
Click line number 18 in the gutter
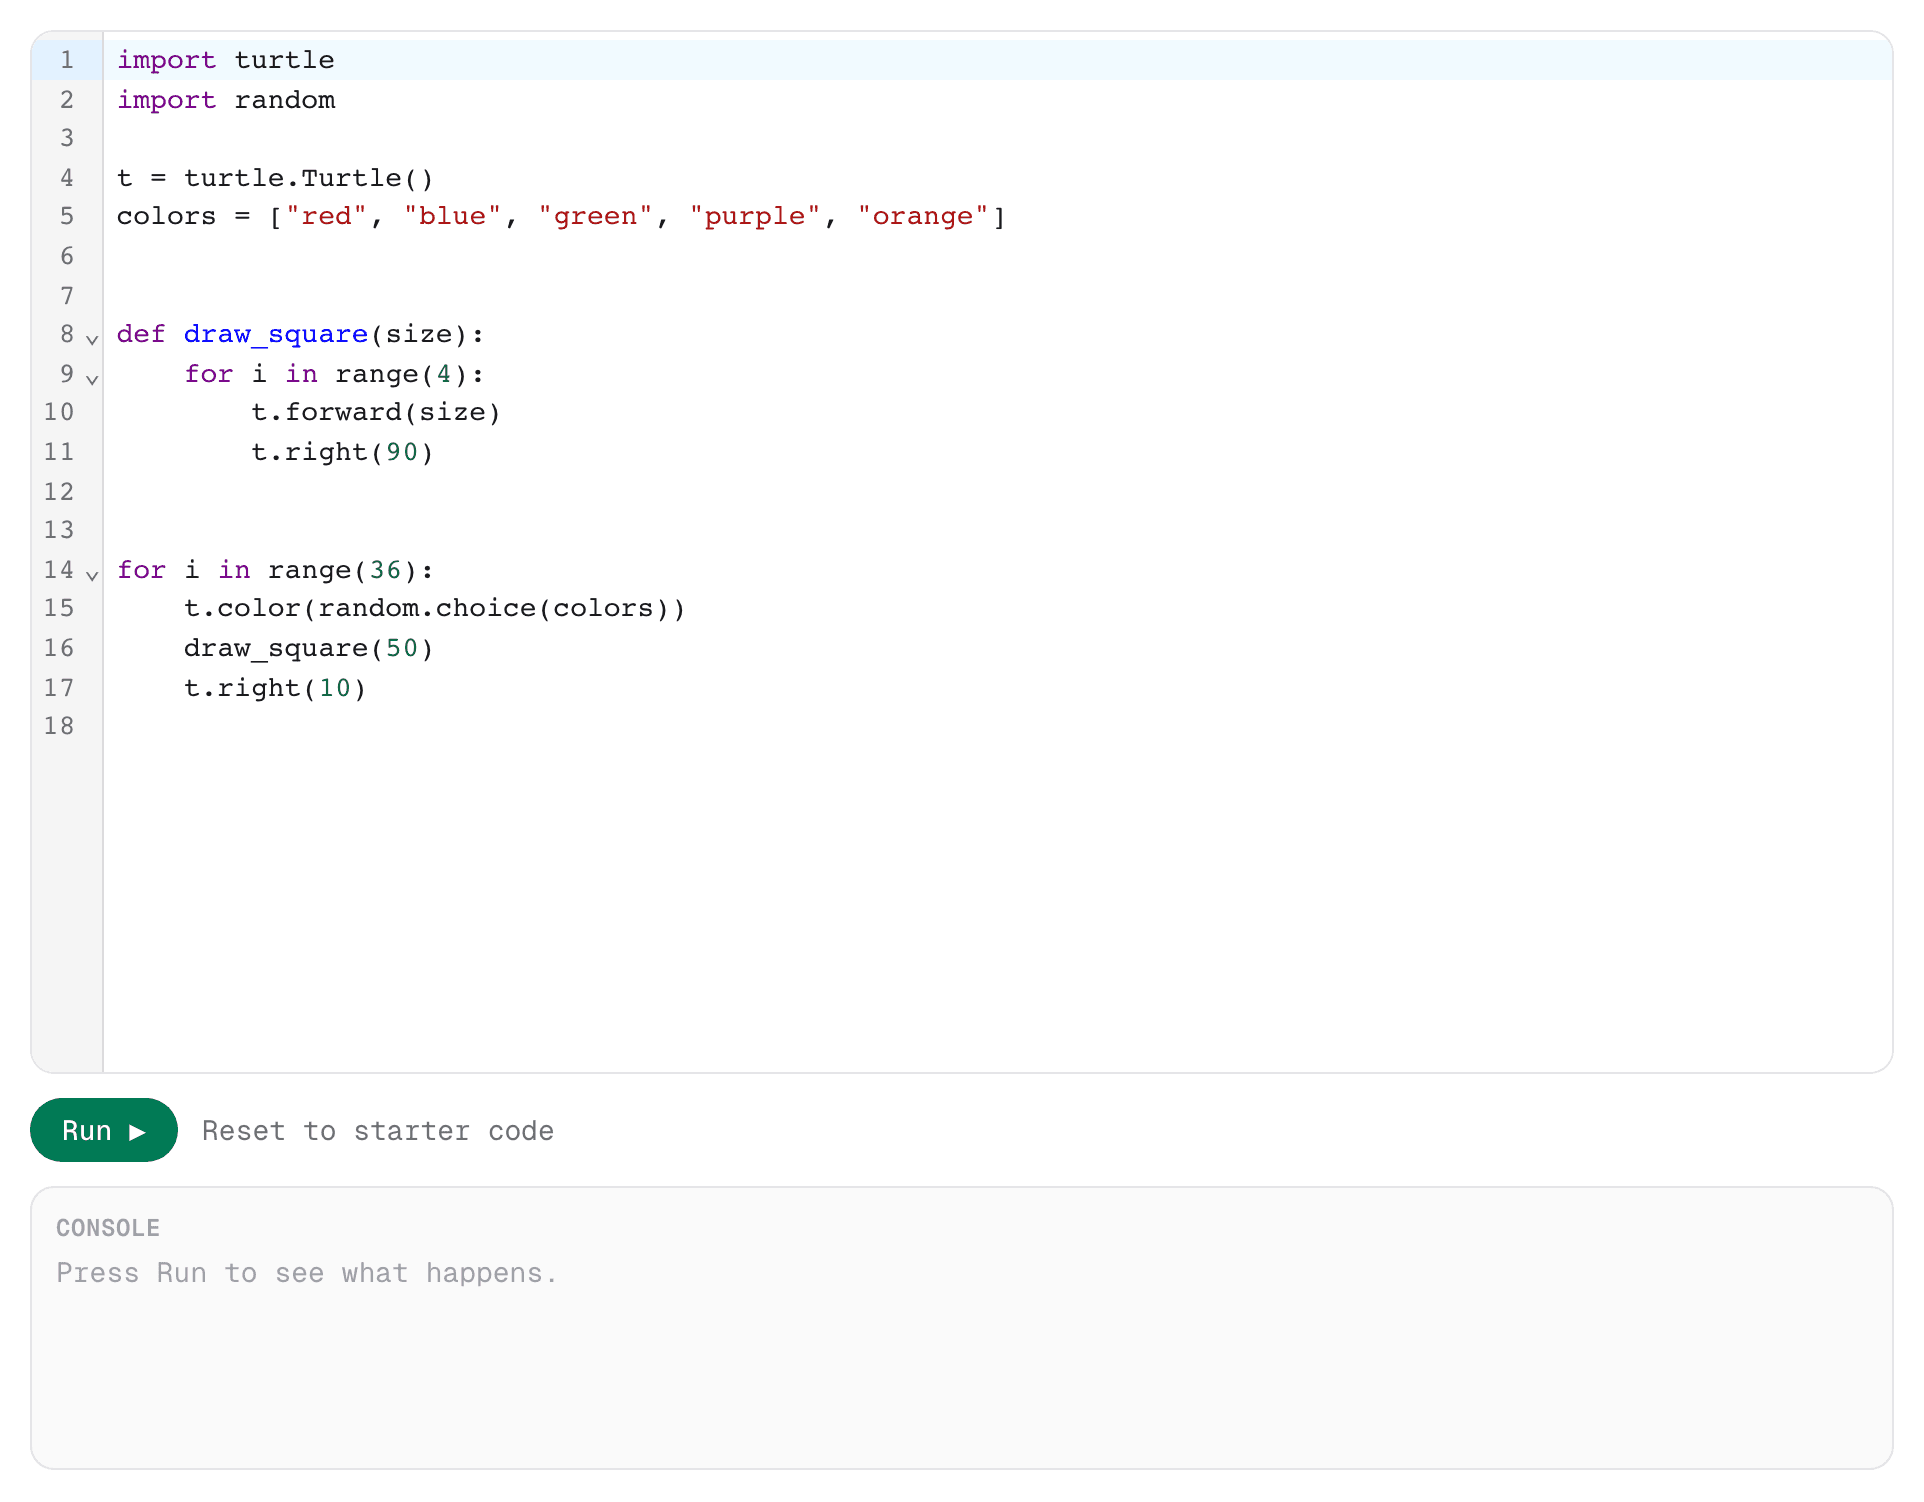click(59, 726)
